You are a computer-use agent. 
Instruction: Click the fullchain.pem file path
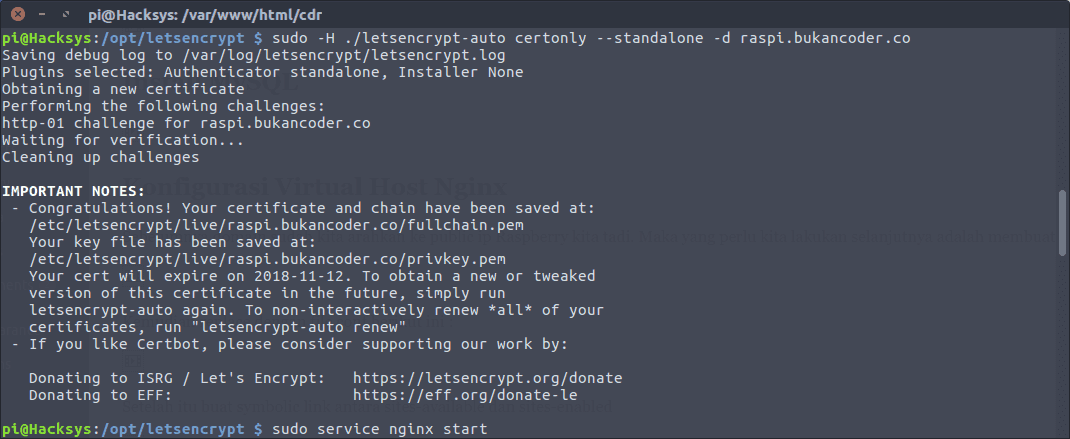tap(281, 225)
